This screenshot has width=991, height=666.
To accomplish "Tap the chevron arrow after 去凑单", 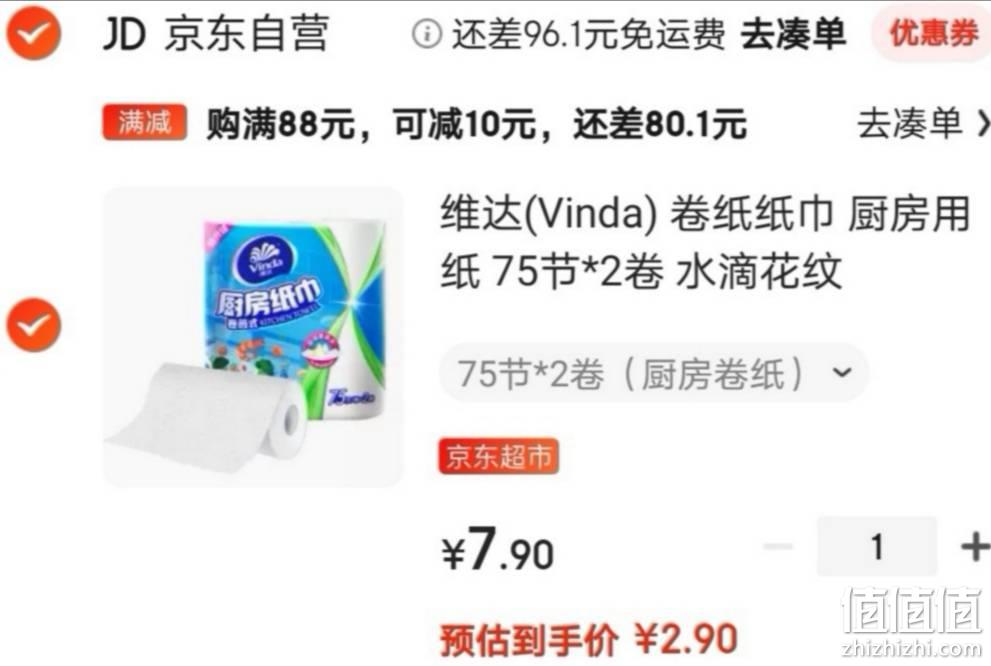I will (983, 123).
